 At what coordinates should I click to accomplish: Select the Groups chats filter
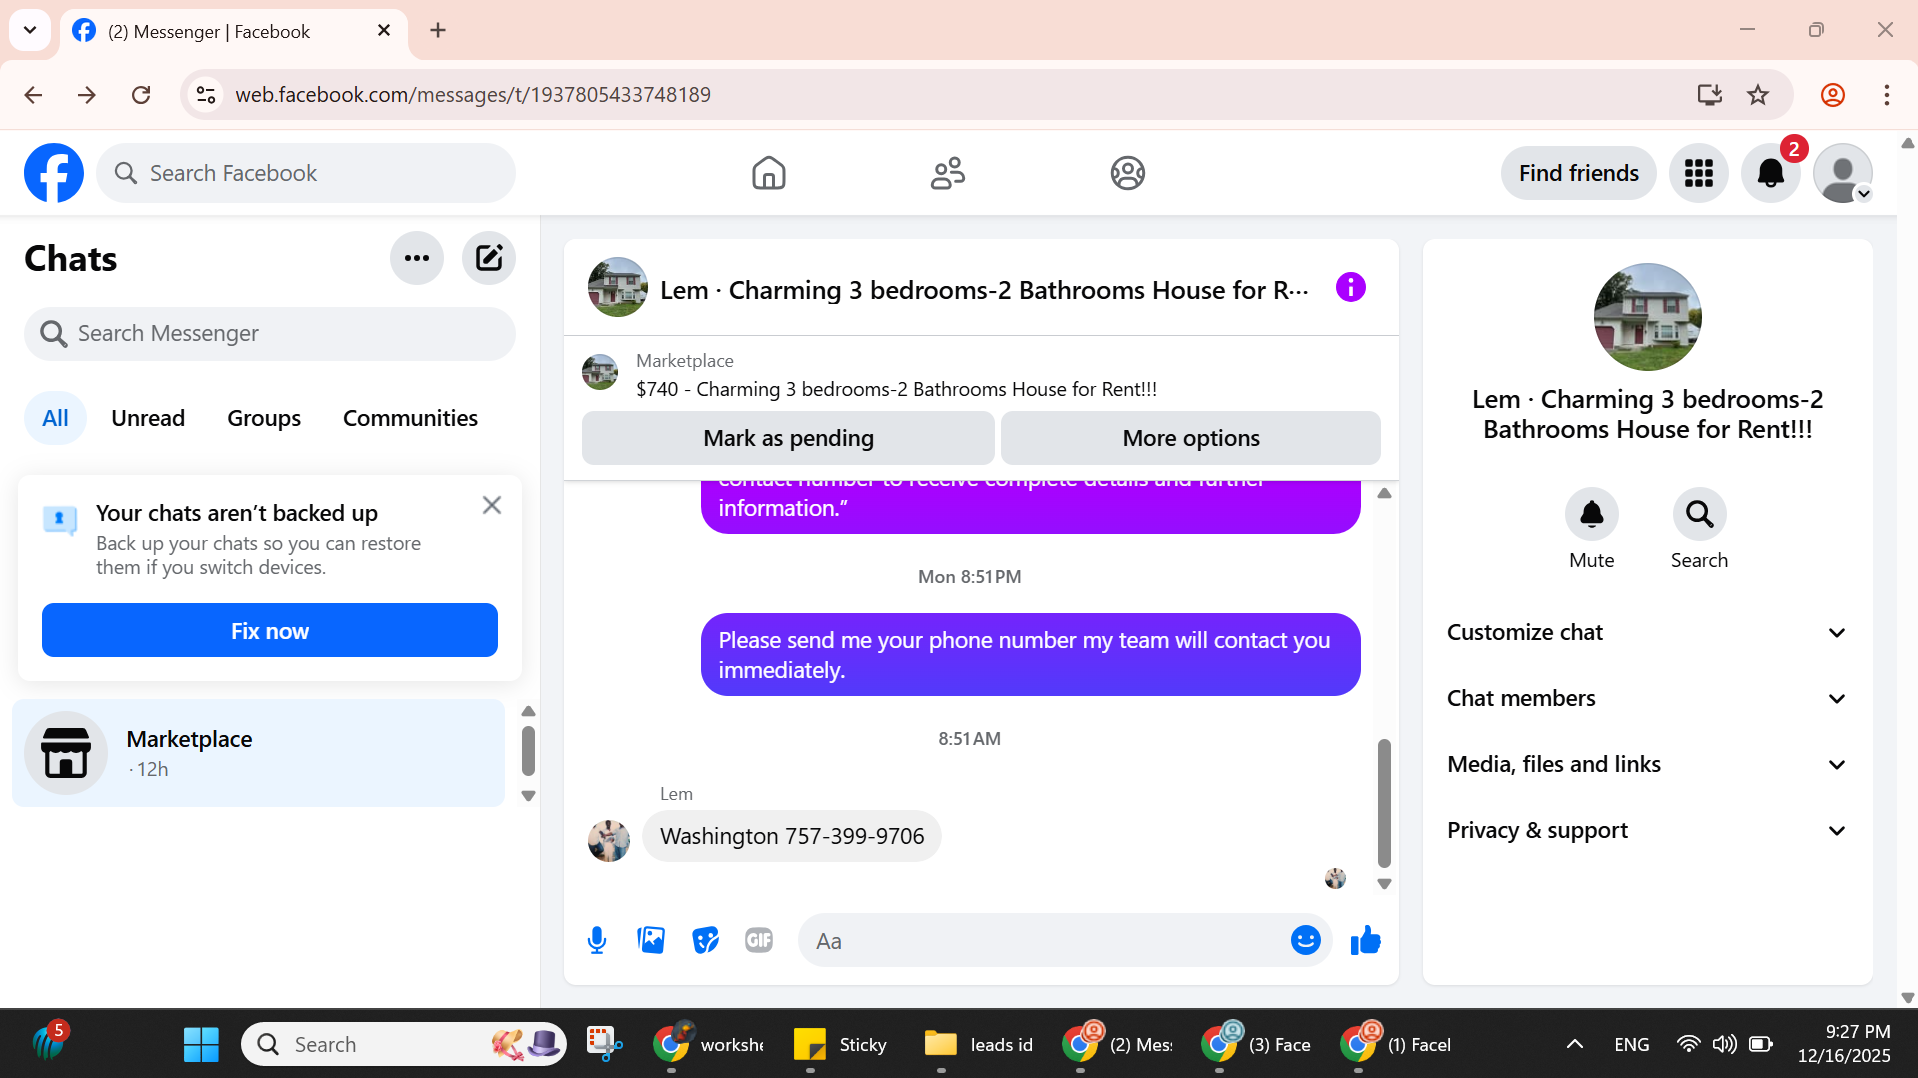click(x=264, y=418)
